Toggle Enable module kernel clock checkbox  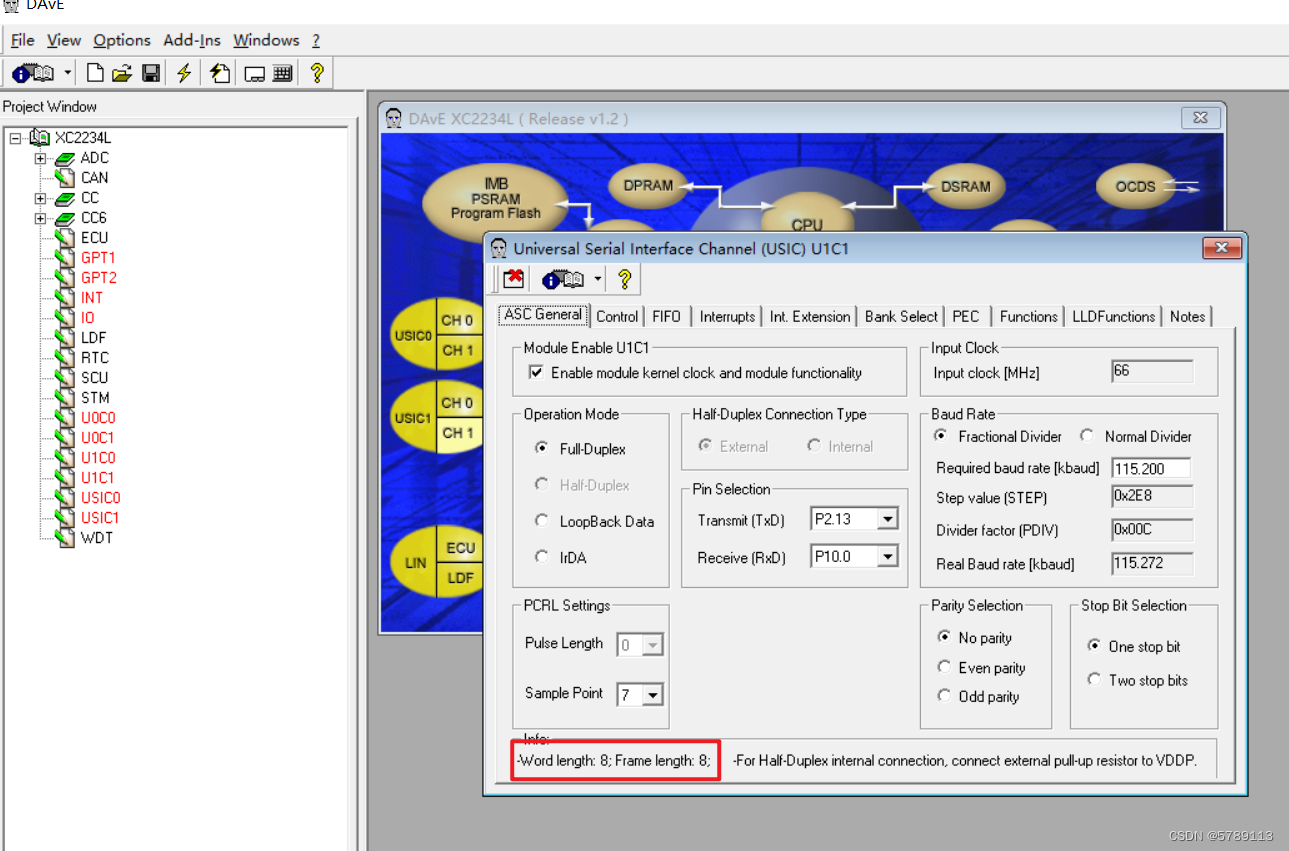(x=537, y=373)
